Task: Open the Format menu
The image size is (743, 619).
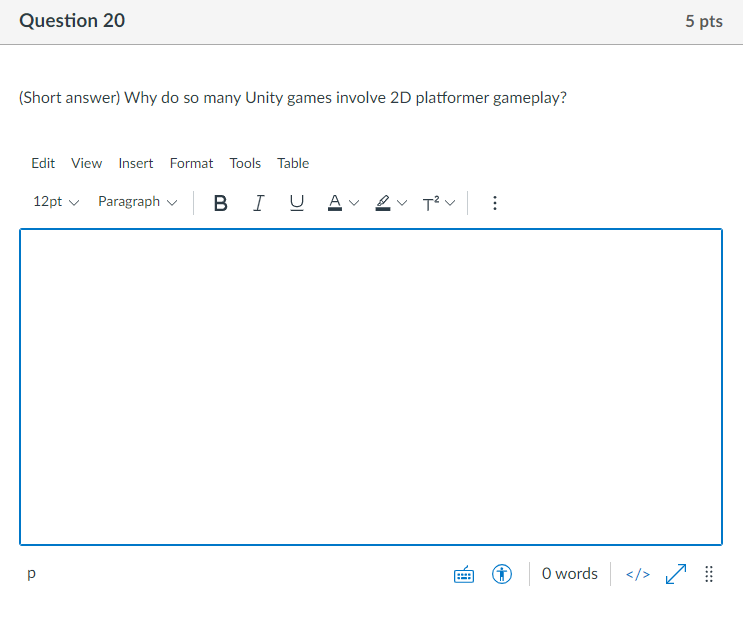Action: [x=191, y=164]
